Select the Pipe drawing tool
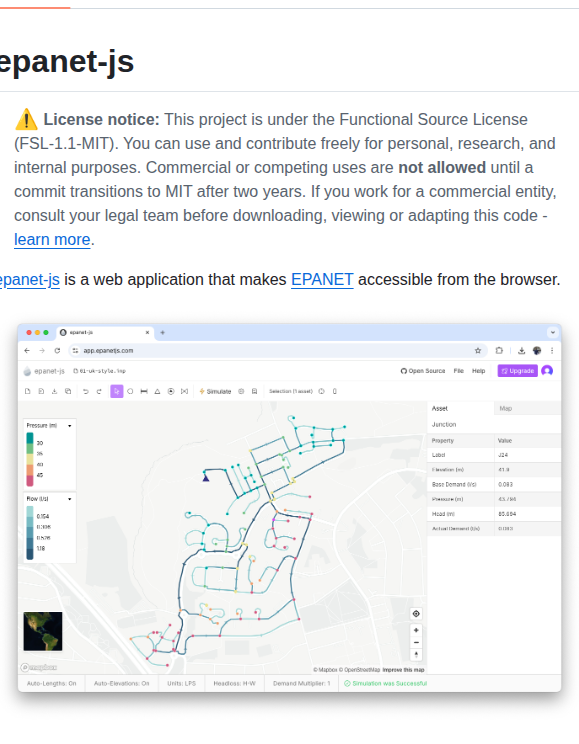579x744 pixels. (144, 391)
